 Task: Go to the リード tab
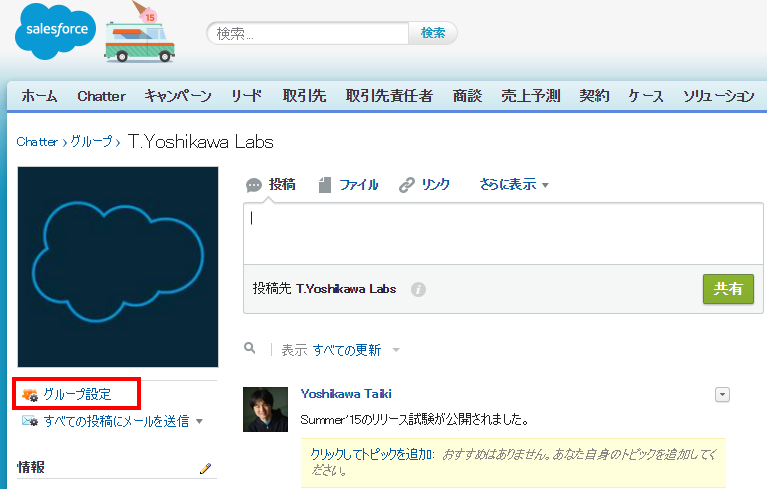[247, 96]
